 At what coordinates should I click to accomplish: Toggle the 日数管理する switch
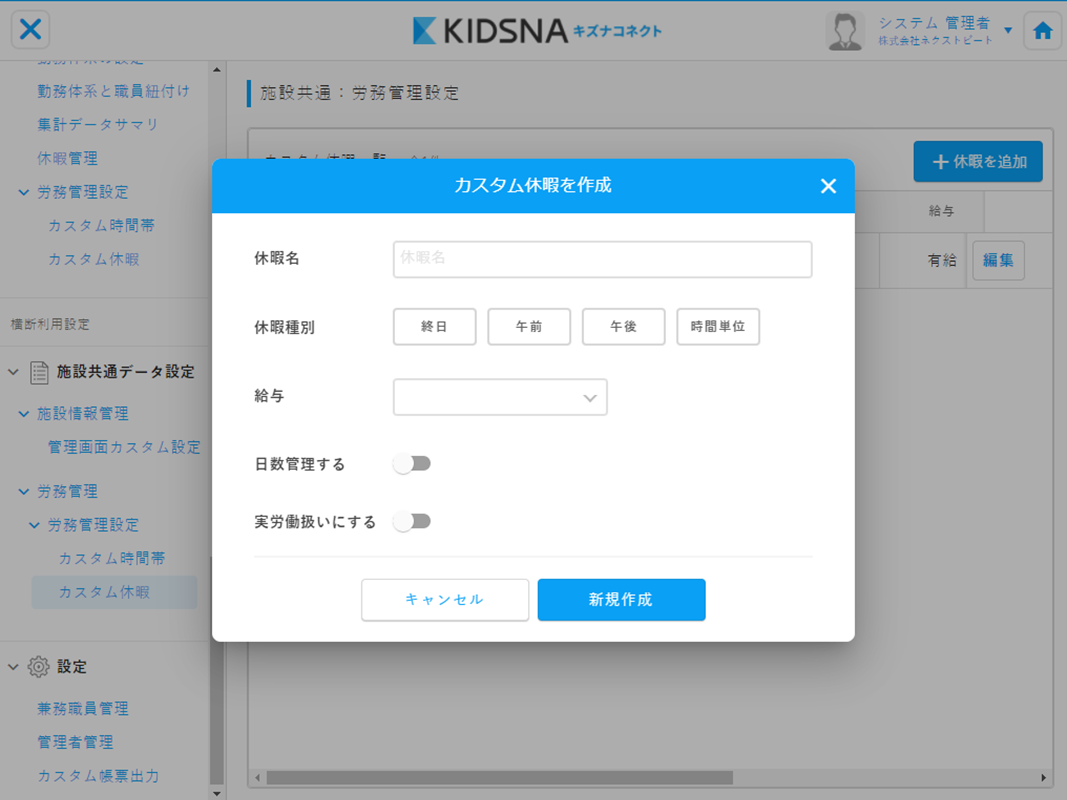(412, 464)
